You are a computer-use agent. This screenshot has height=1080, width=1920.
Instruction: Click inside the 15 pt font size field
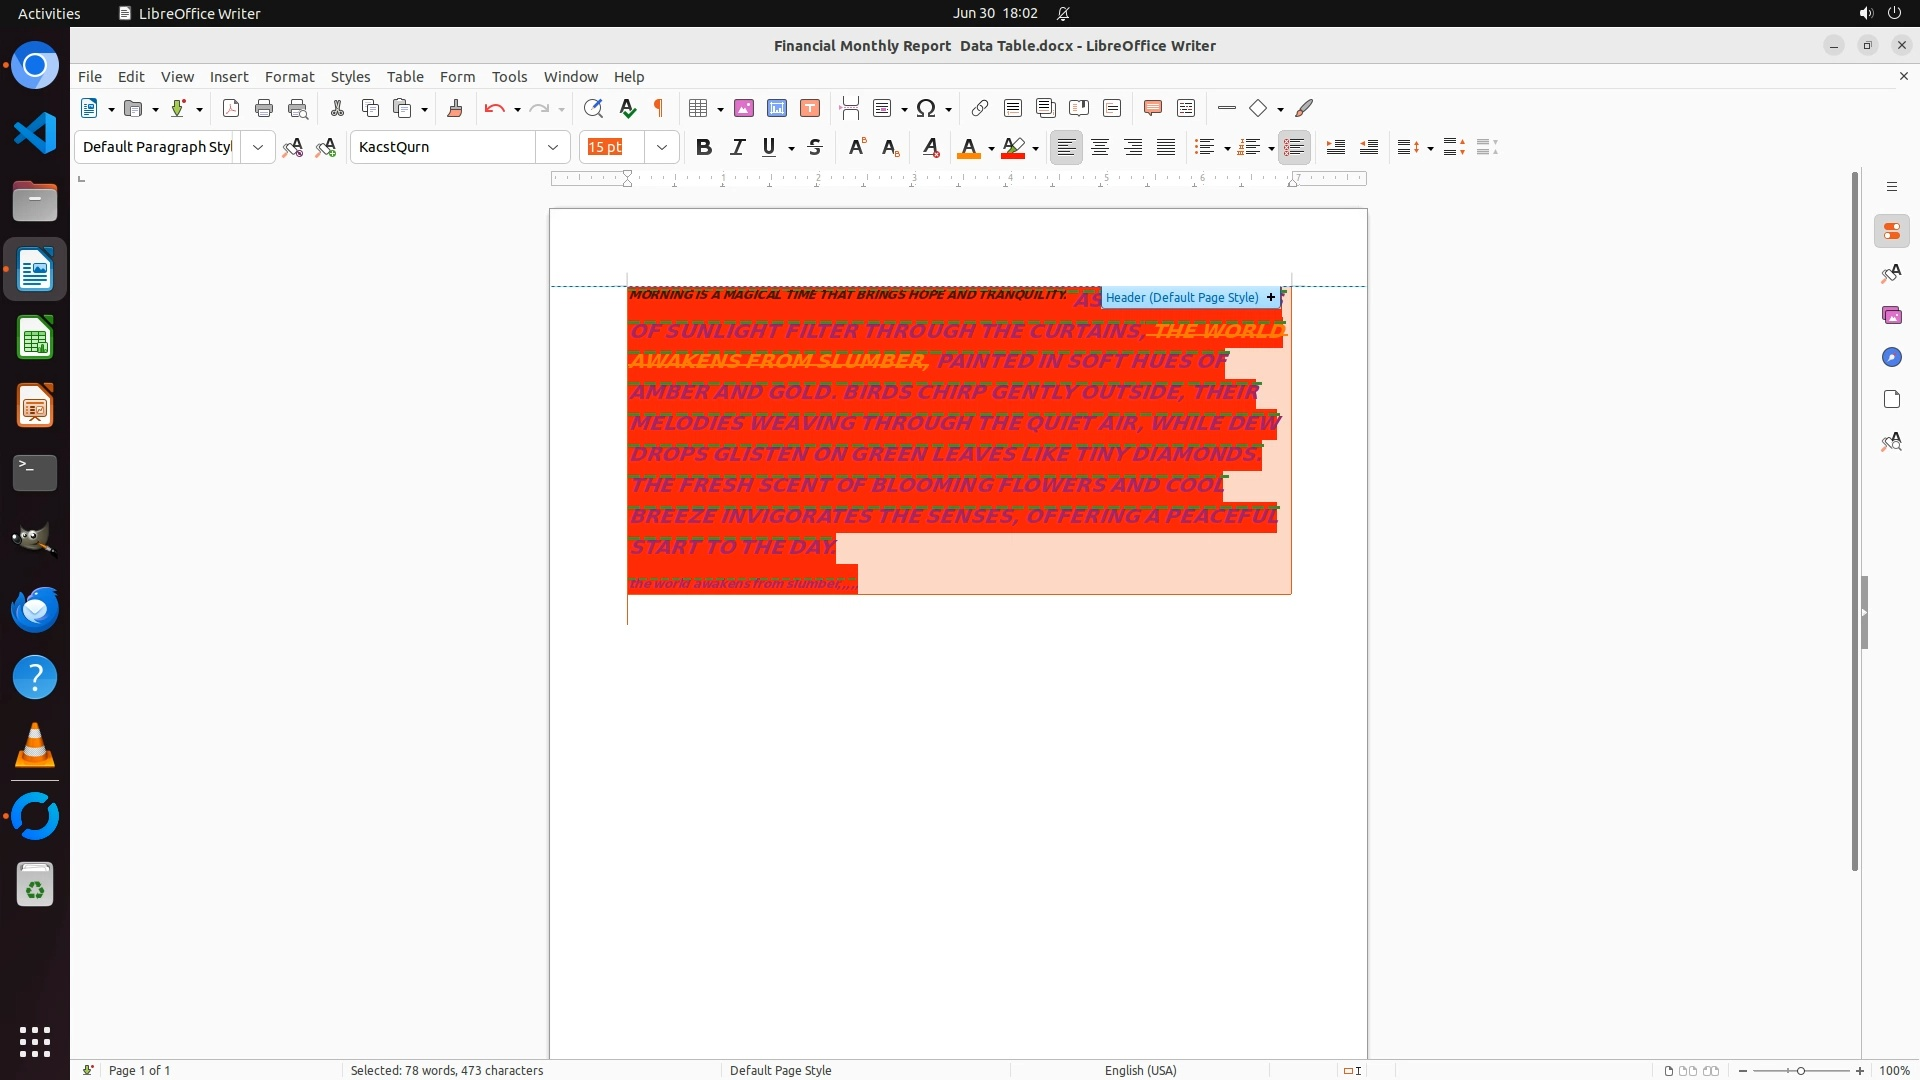point(612,148)
